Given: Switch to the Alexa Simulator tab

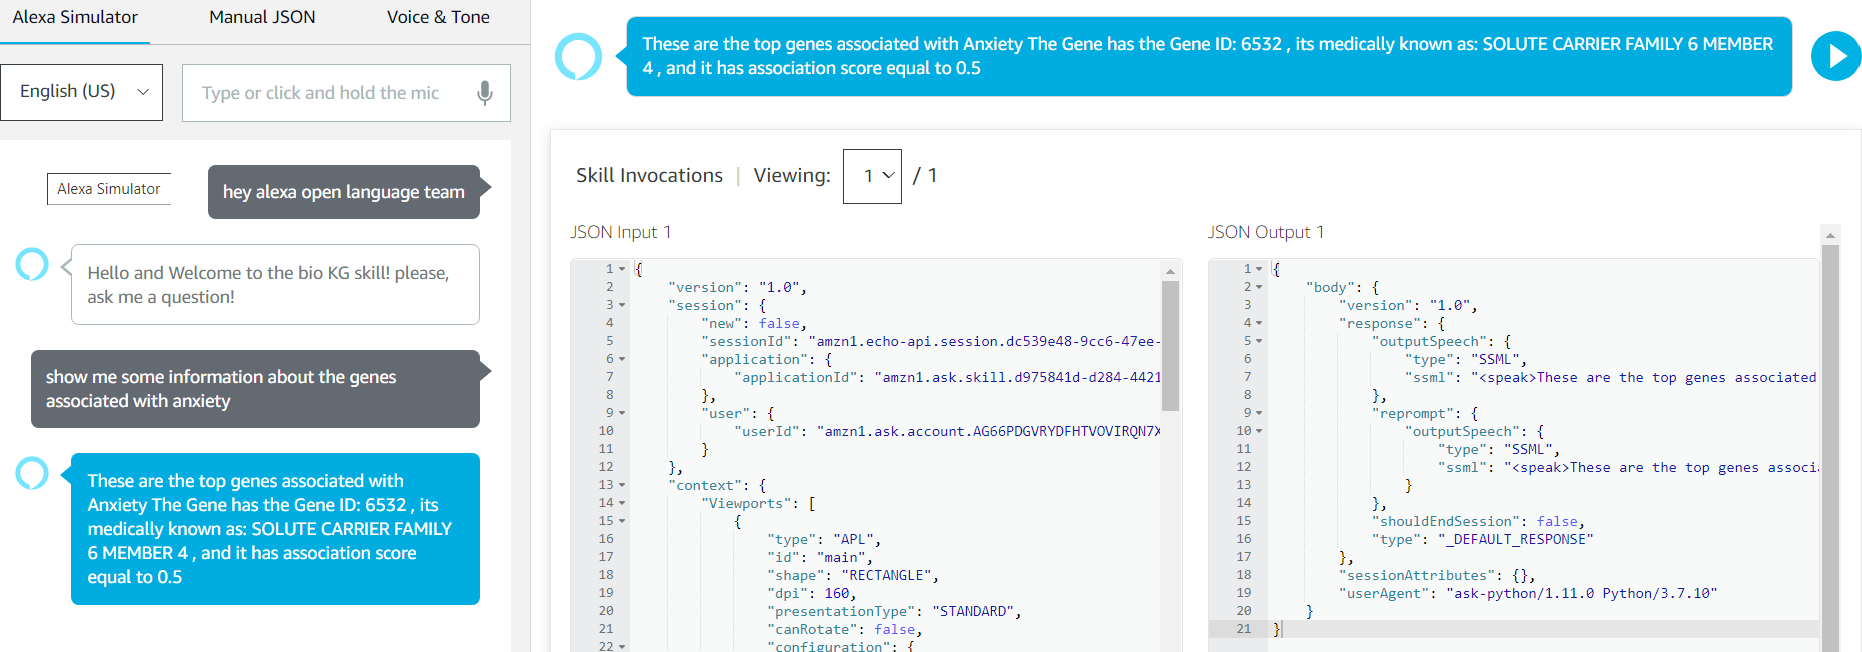Looking at the screenshot, I should (x=75, y=17).
